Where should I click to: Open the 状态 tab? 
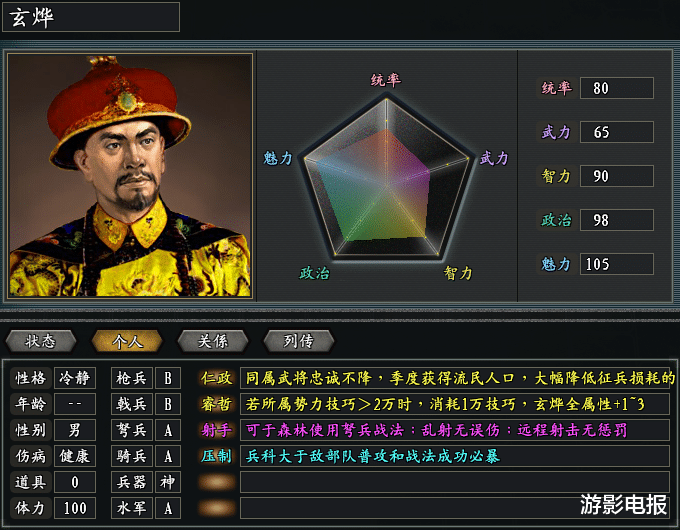point(41,341)
